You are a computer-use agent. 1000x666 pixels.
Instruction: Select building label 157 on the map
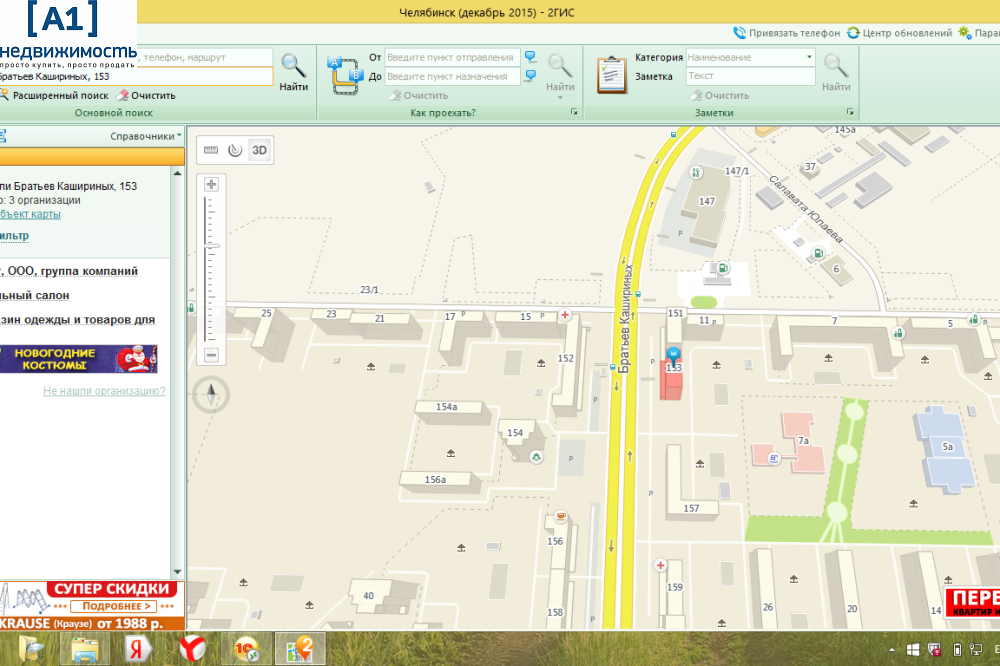[691, 508]
